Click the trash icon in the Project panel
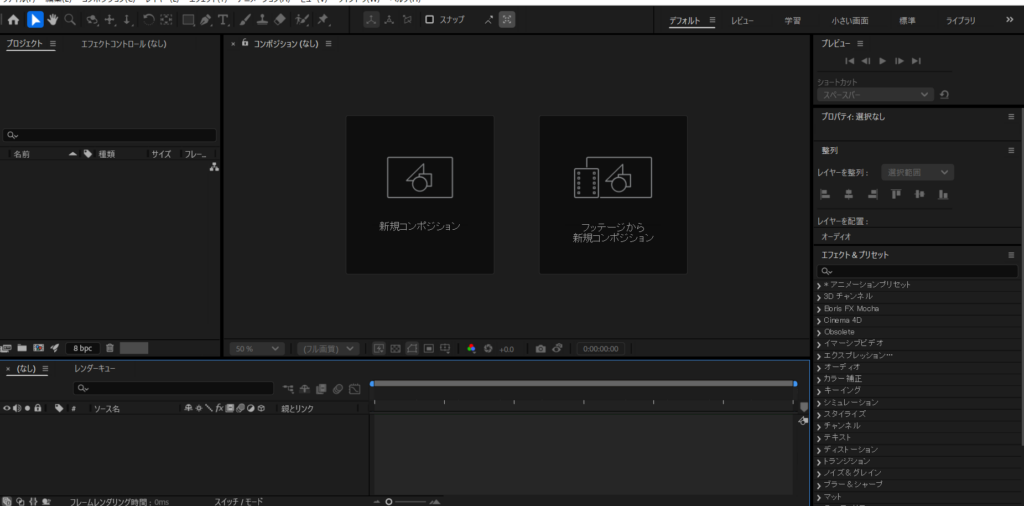This screenshot has height=506, width=1024. (x=110, y=348)
